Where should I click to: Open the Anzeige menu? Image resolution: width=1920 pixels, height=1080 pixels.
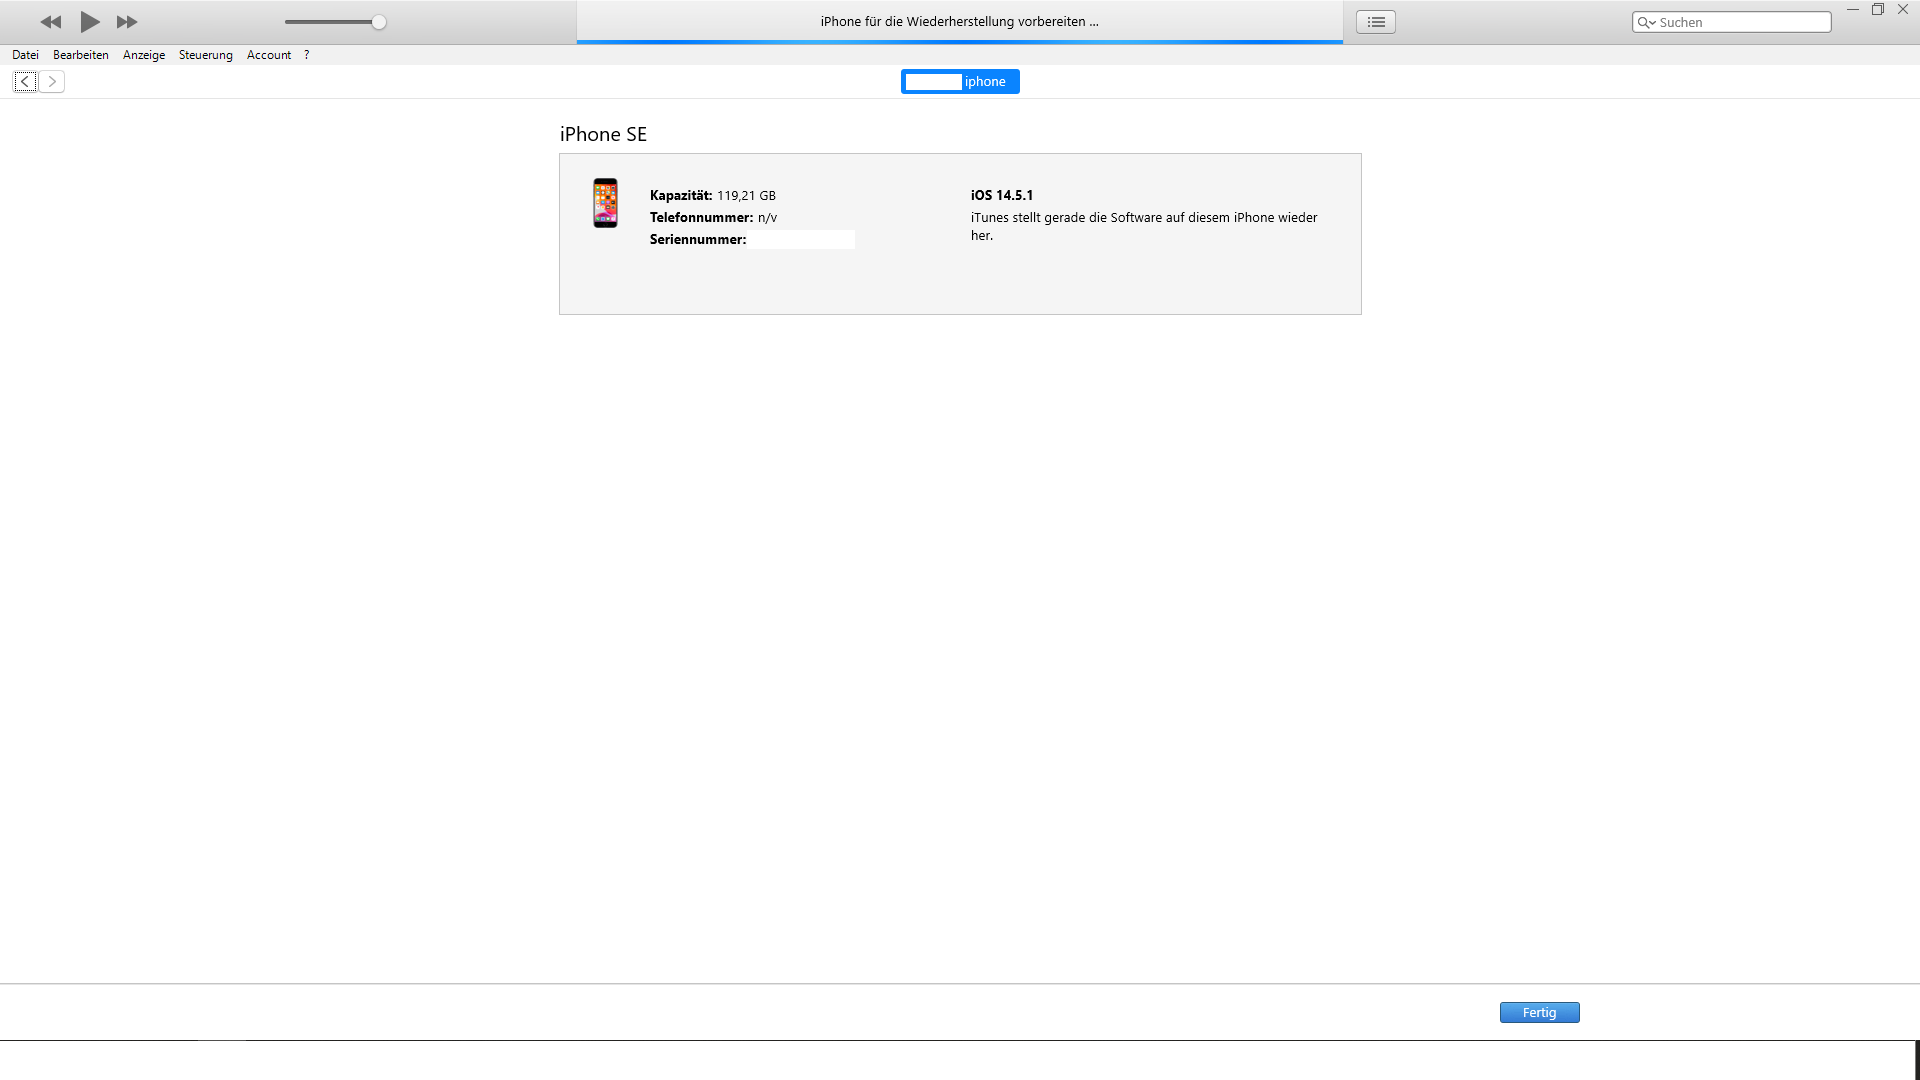click(144, 55)
